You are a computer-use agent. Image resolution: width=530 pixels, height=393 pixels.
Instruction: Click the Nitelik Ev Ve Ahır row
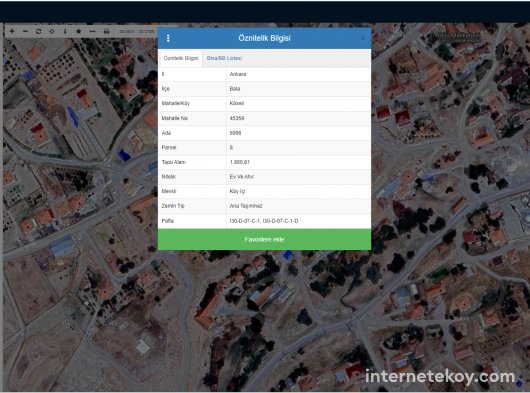pos(264,177)
